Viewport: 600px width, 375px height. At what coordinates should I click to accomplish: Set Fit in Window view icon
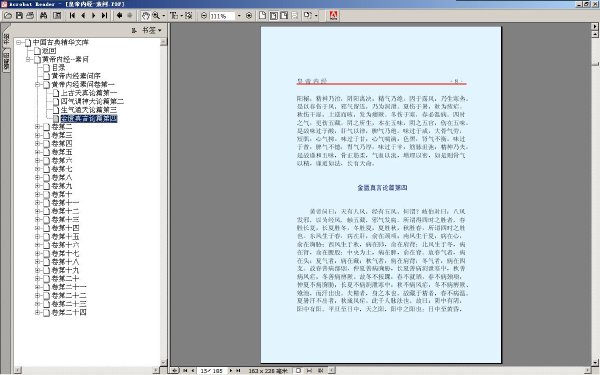pos(274,16)
